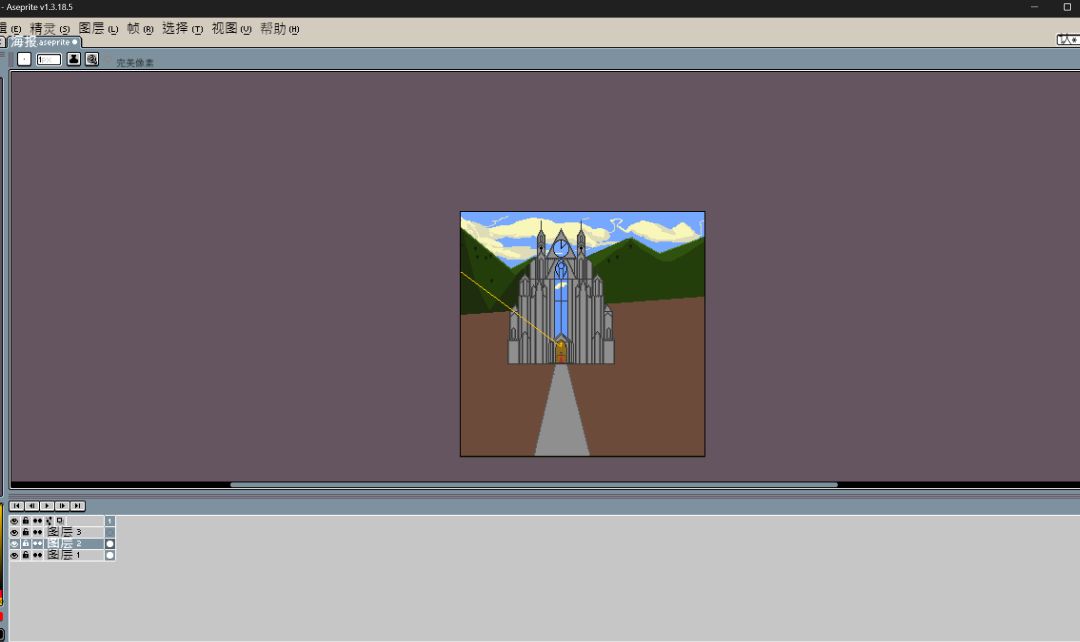The image size is (1080, 642).
Task: Toggle continuous dots on 图层 2
Action: [37, 543]
